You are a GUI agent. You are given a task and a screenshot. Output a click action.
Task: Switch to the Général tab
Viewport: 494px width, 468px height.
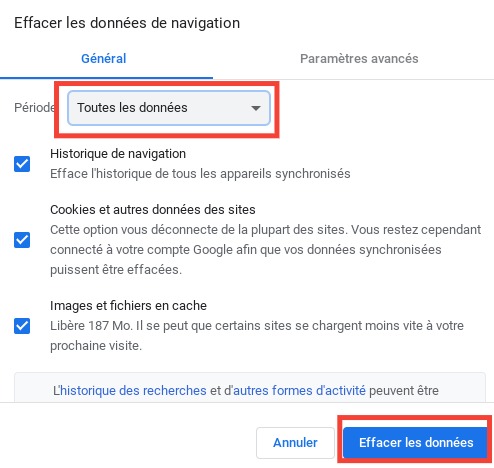coord(104,59)
